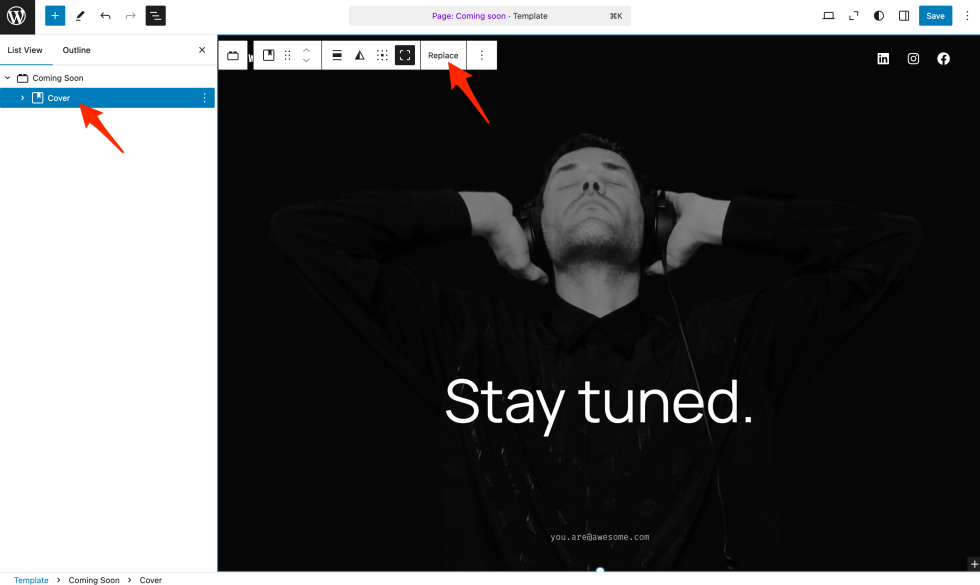Screen dimensions: 980x585
Task: Open the block toolbar Options menu
Action: [481, 56]
